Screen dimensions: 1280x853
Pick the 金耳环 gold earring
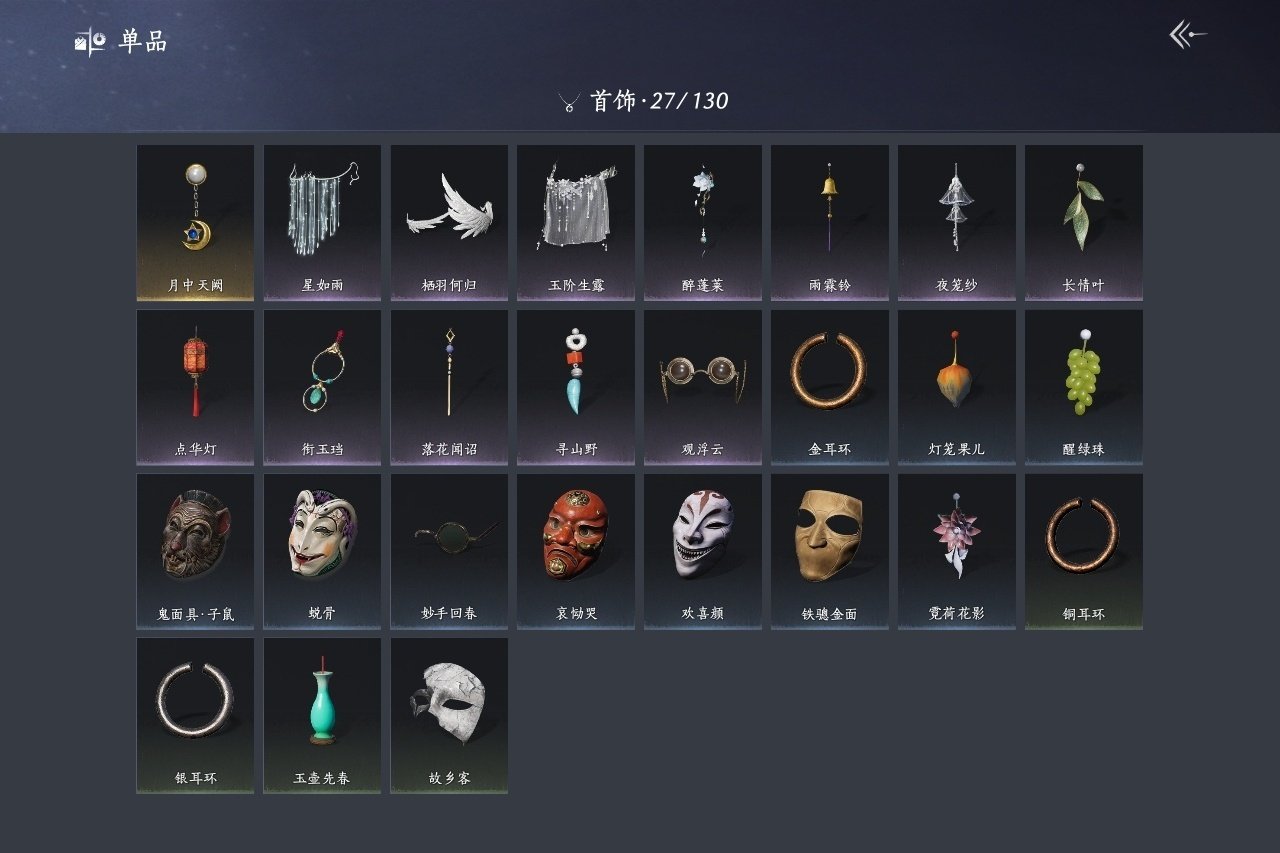tap(829, 387)
